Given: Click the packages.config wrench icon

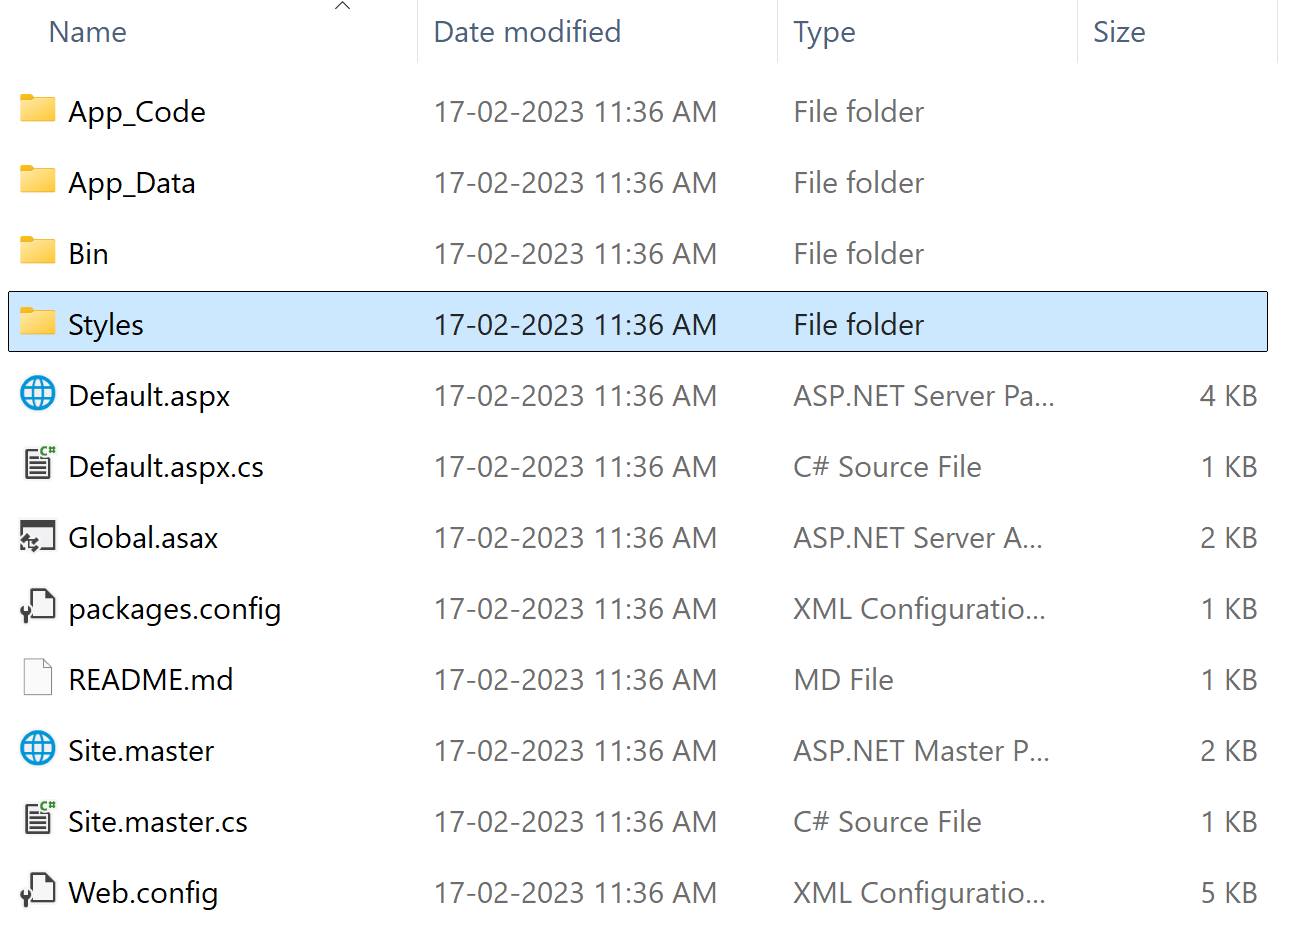Looking at the screenshot, I should tap(38, 607).
